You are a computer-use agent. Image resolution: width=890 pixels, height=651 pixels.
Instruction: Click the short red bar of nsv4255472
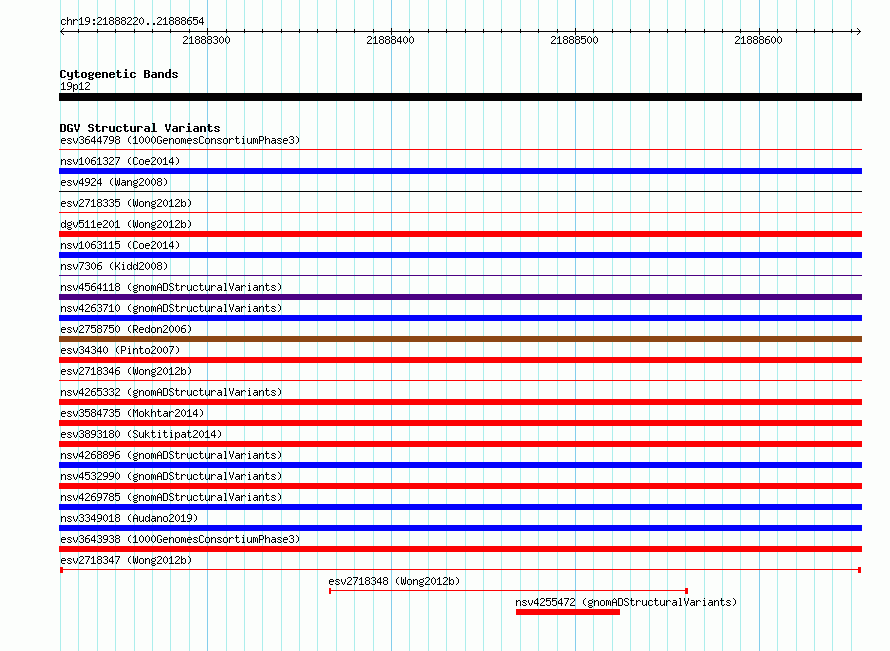pos(568,612)
